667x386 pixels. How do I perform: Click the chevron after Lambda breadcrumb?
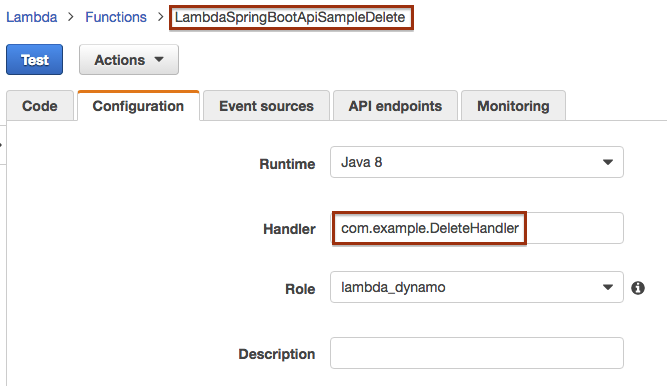71,17
